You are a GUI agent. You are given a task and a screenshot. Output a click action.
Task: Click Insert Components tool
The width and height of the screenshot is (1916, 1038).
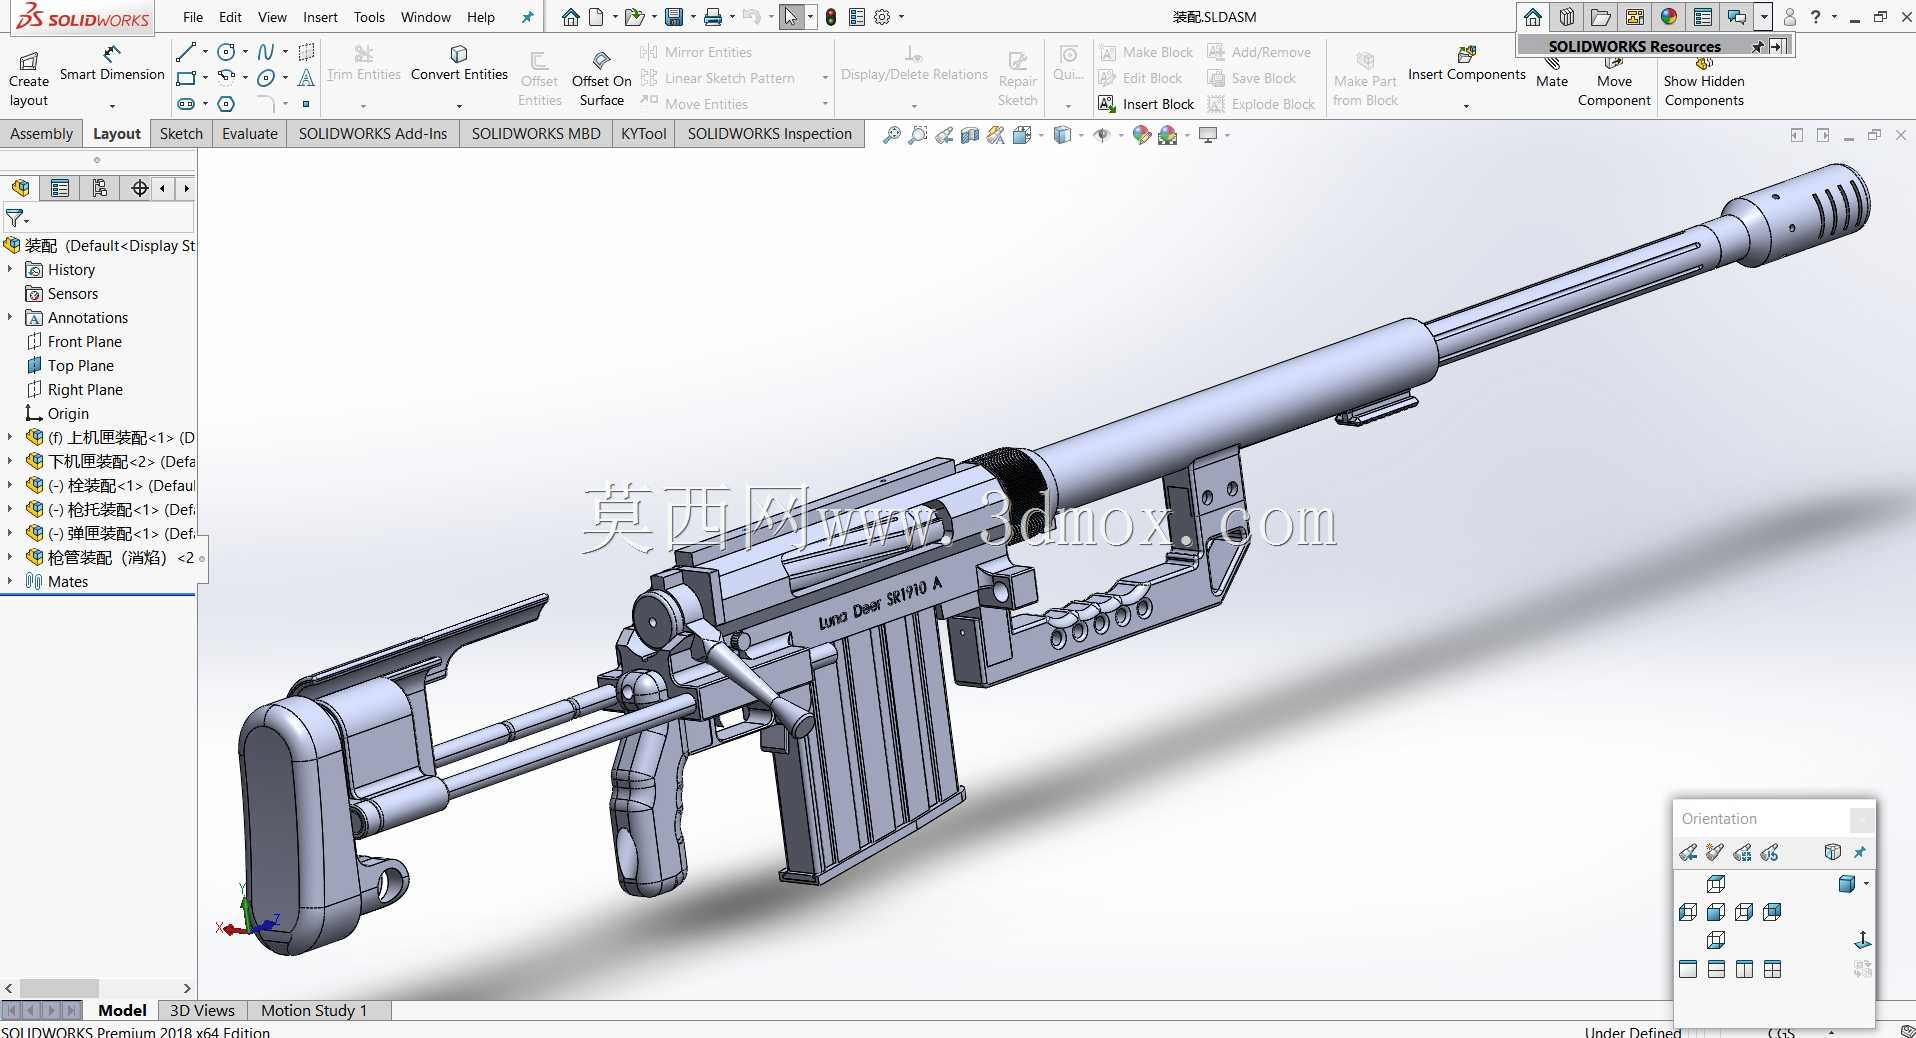[x=1466, y=64]
